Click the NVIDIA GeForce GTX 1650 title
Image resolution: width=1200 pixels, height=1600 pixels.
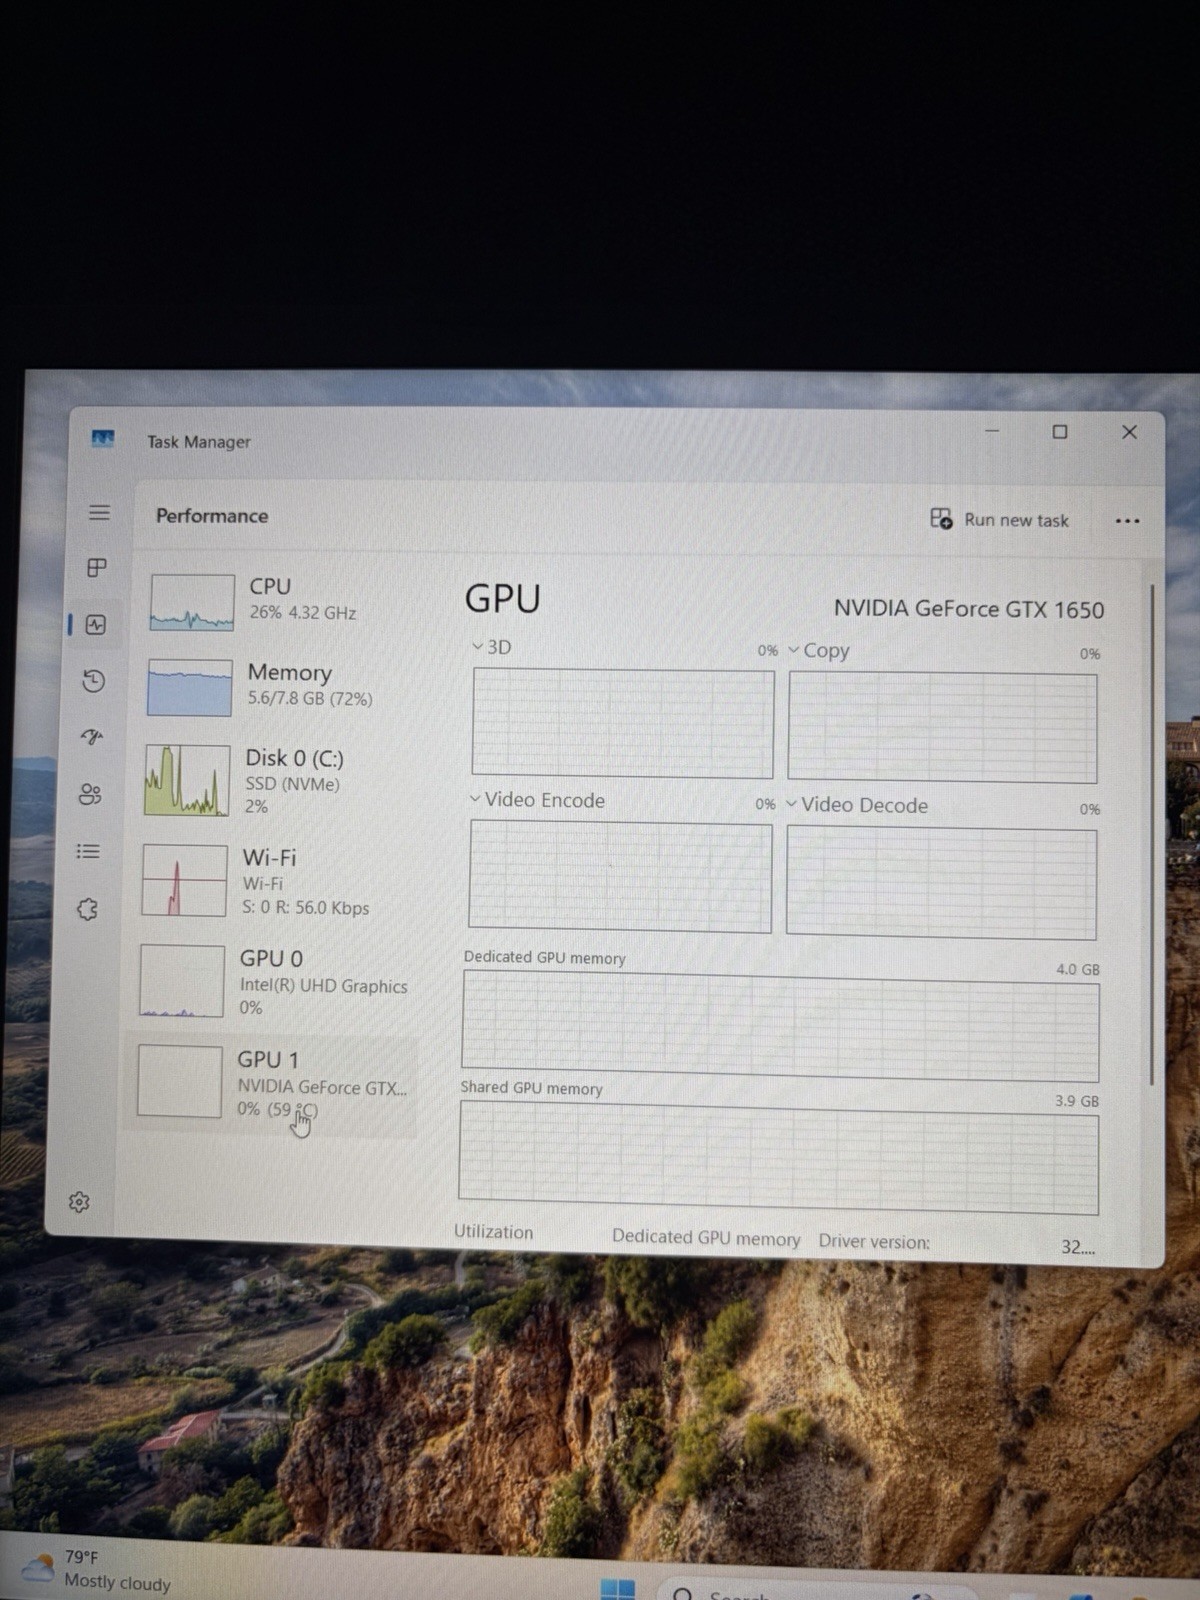969,609
